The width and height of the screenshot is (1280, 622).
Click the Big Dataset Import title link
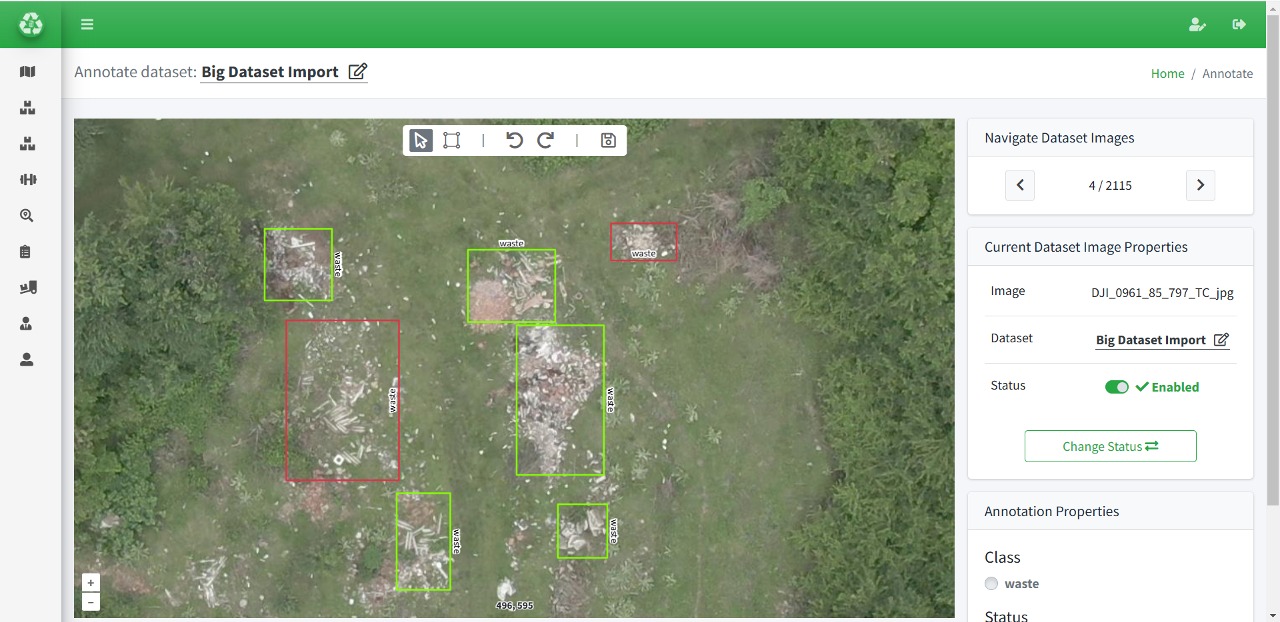pos(270,72)
